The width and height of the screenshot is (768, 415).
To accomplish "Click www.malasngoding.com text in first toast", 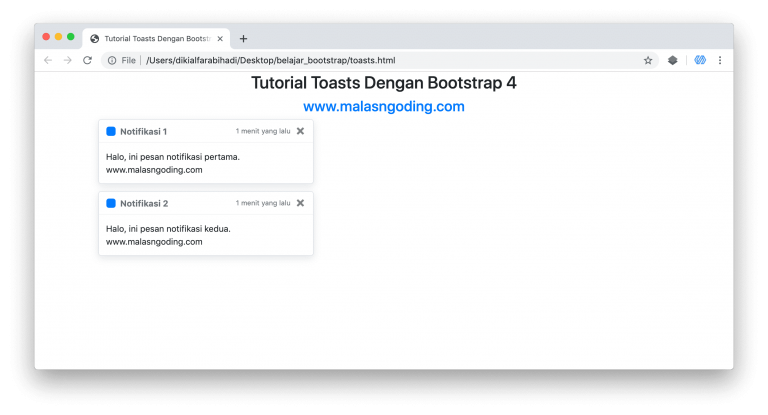I will tap(154, 170).
